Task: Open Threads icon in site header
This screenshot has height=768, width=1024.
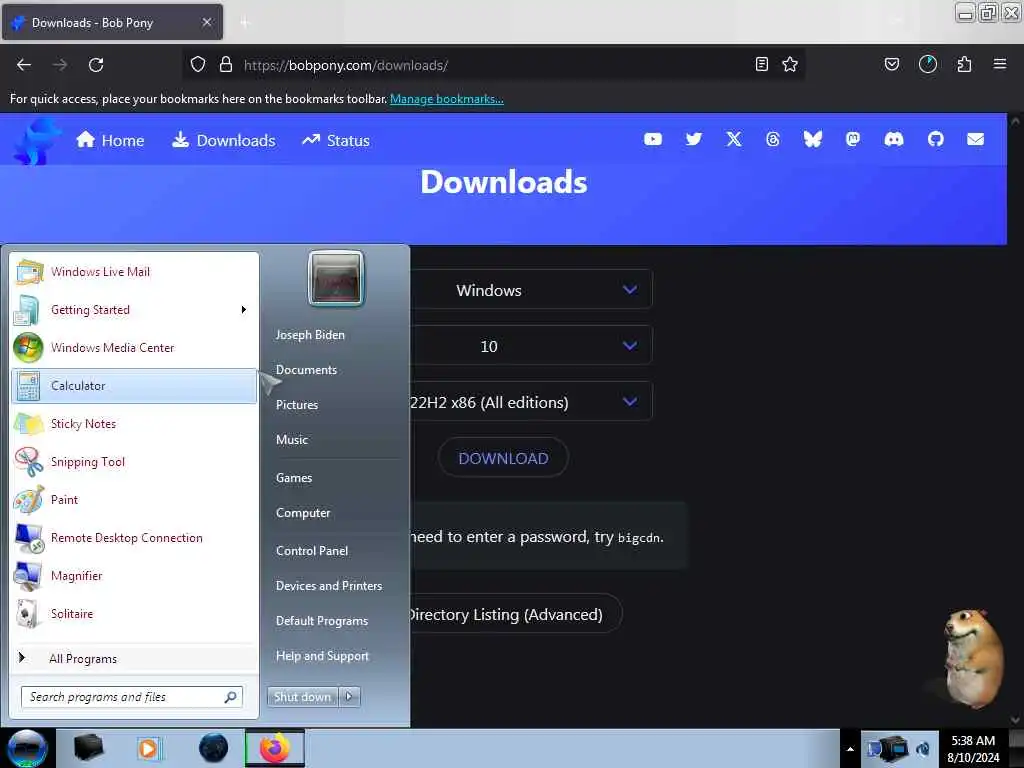Action: [x=773, y=139]
